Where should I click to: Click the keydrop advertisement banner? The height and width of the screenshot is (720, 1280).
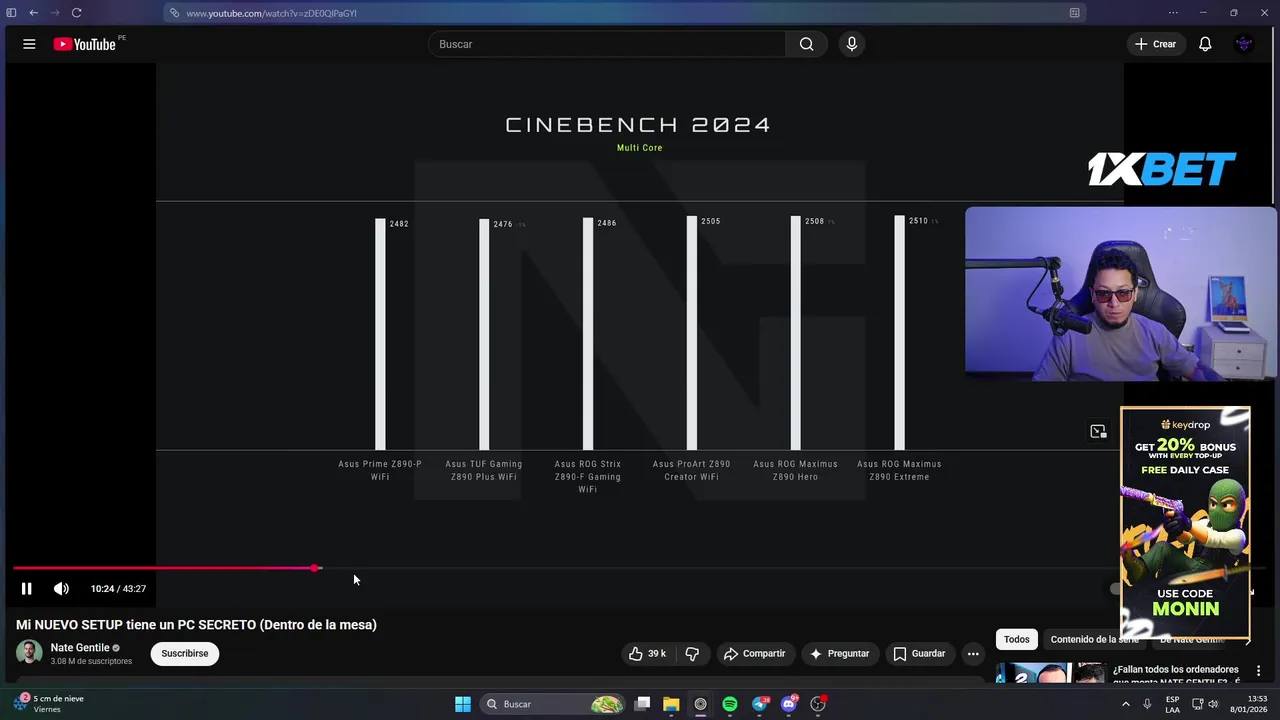click(x=1185, y=522)
